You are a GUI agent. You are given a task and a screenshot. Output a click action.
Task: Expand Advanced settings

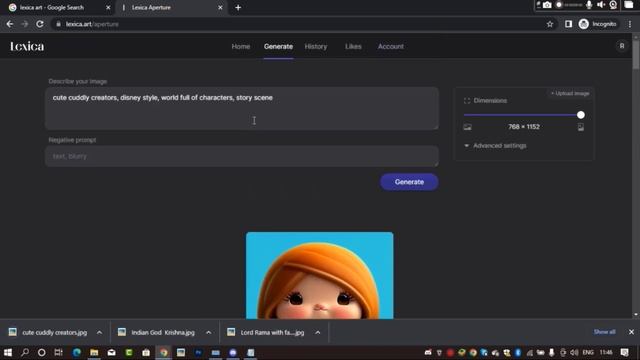[496, 146]
